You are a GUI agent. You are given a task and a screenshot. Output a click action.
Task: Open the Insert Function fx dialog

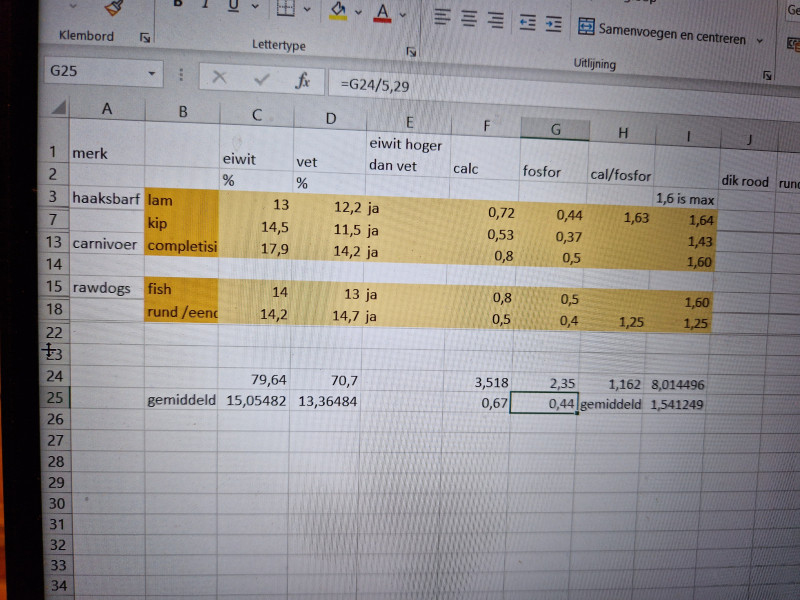click(x=302, y=80)
